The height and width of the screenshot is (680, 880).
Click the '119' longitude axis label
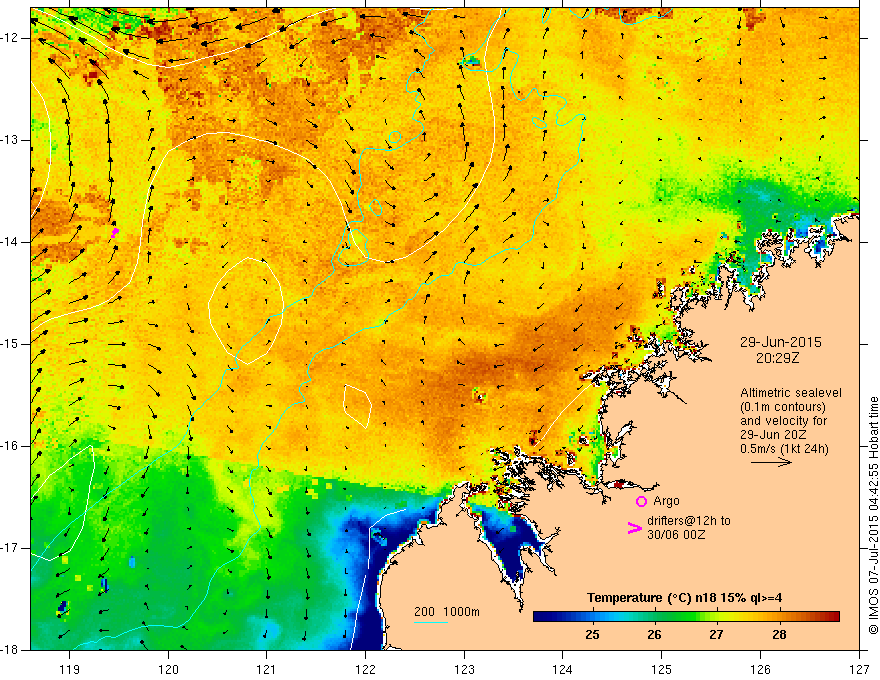[x=70, y=669]
